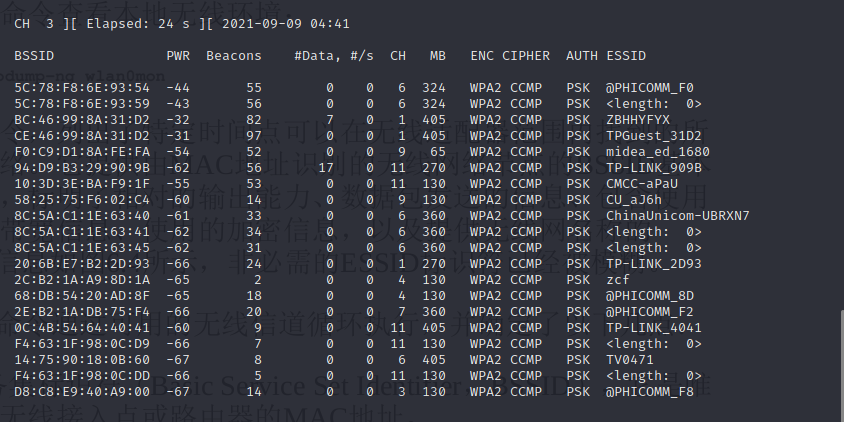
Task: Select BSSID 5C:78:F8:6E:93:54
Action: click(x=82, y=88)
